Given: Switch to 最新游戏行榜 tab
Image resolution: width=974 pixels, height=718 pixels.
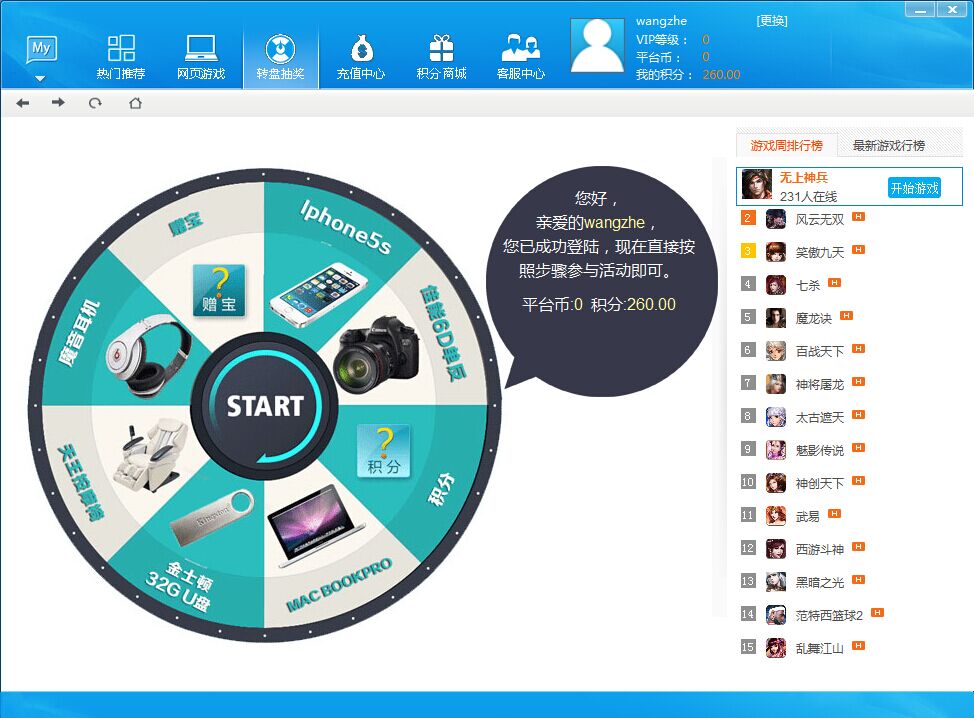Looking at the screenshot, I should [x=888, y=145].
